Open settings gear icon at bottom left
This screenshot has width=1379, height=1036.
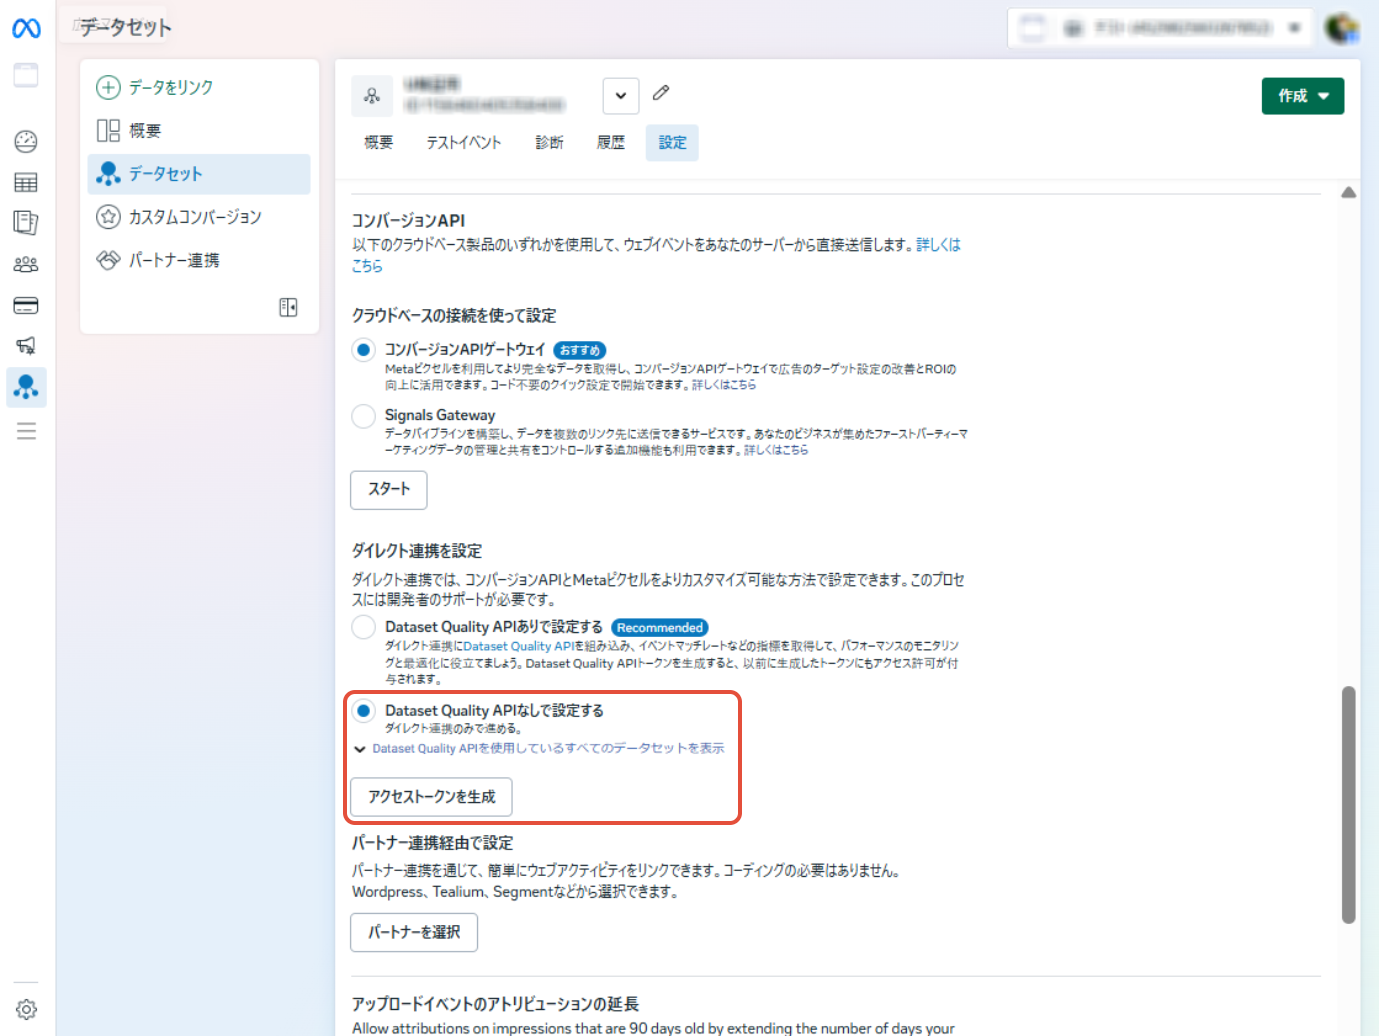pos(26,1009)
